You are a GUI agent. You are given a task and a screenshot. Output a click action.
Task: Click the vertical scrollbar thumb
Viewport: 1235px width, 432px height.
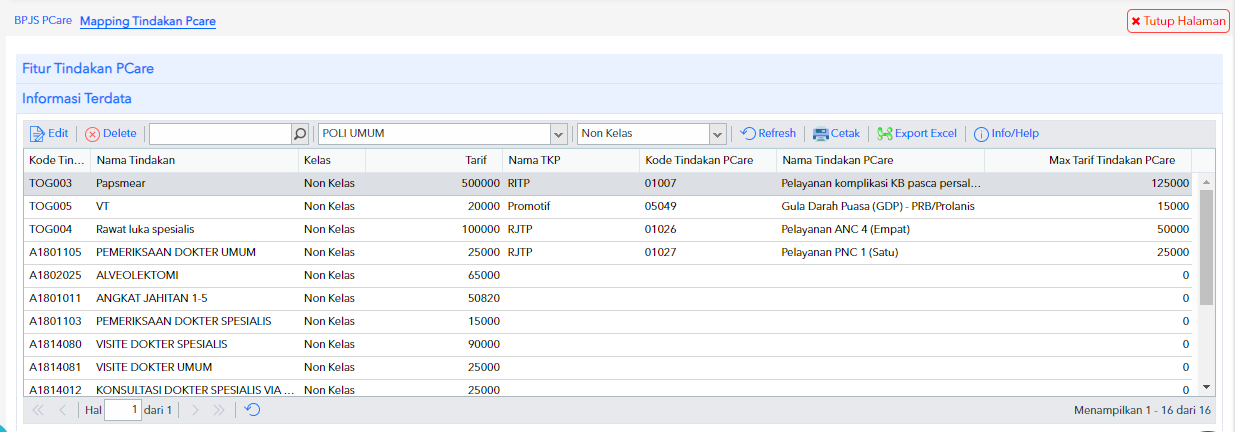pyautogui.click(x=1206, y=246)
